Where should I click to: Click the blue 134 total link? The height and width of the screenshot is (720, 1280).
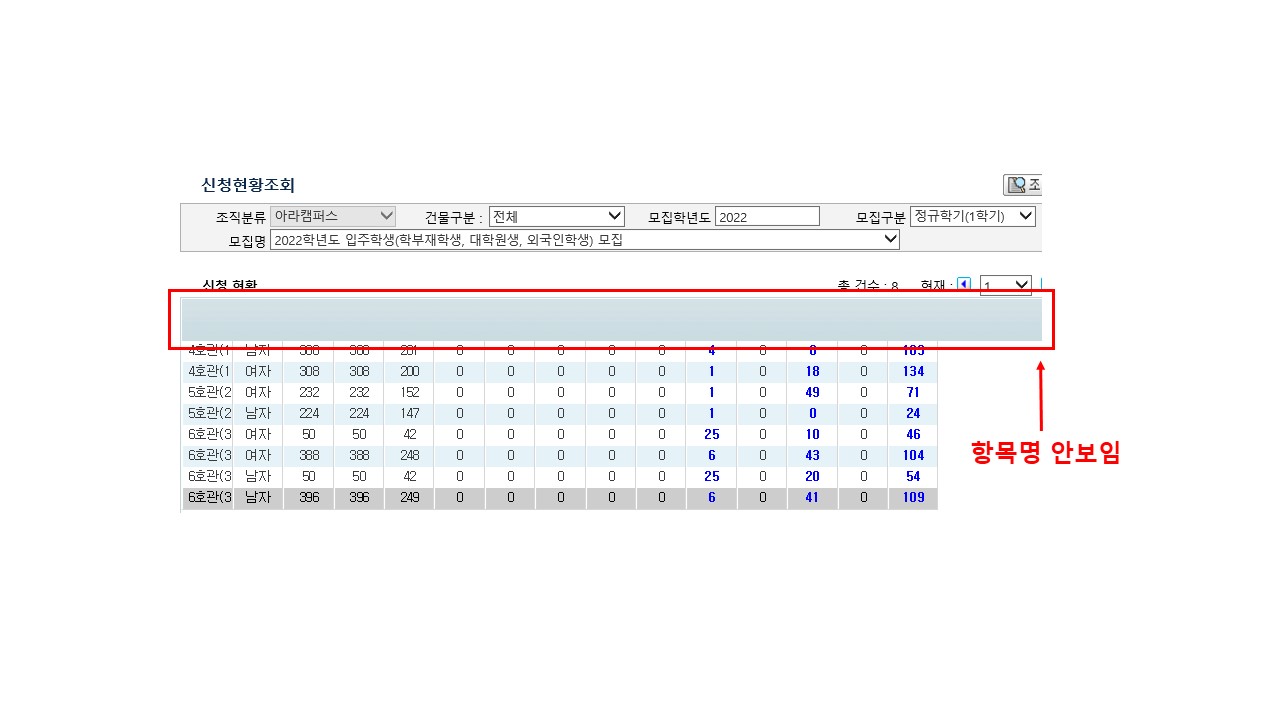click(x=912, y=371)
